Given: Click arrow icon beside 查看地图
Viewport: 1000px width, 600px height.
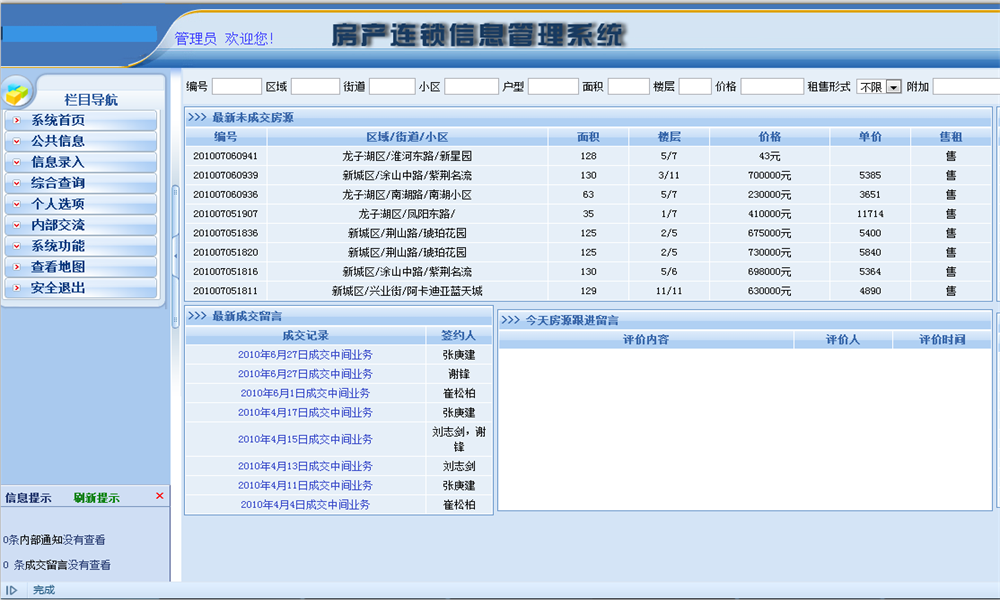Looking at the screenshot, I should point(17,267).
